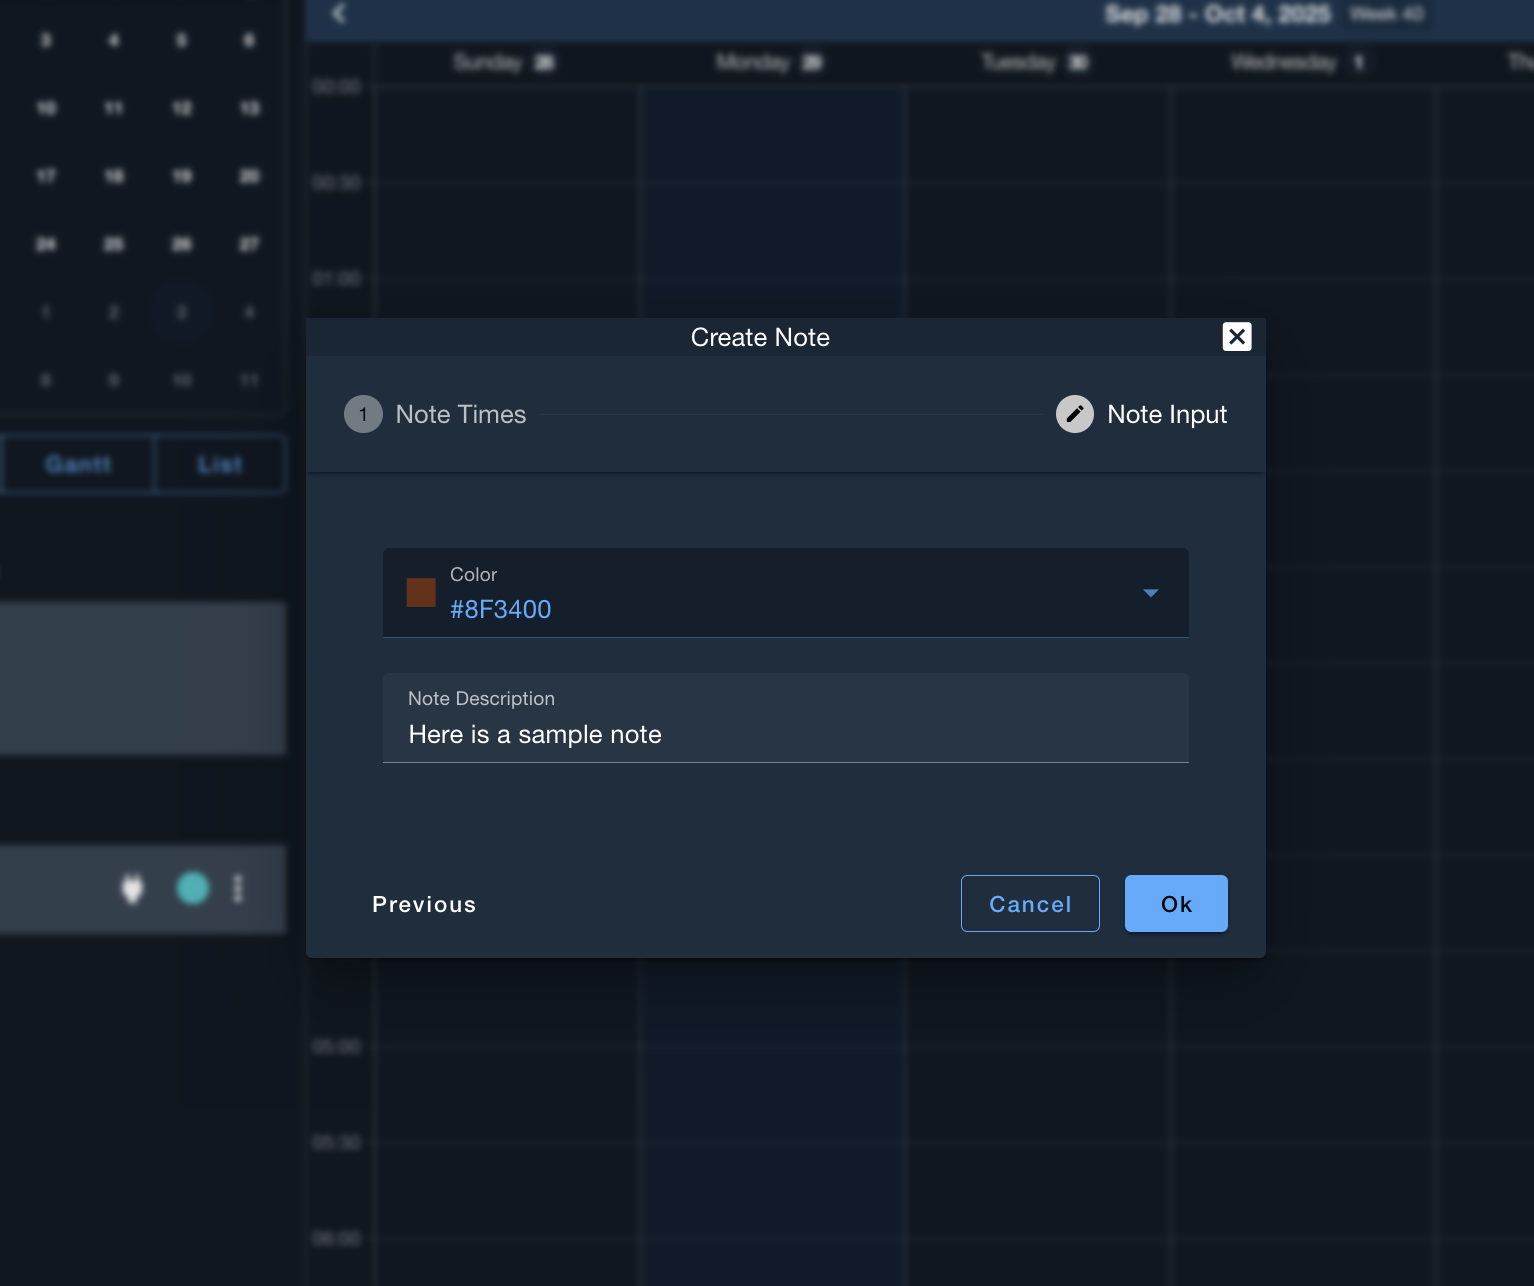The width and height of the screenshot is (1534, 1286).
Task: Click the teal circle icon in sidebar
Action: click(193, 888)
